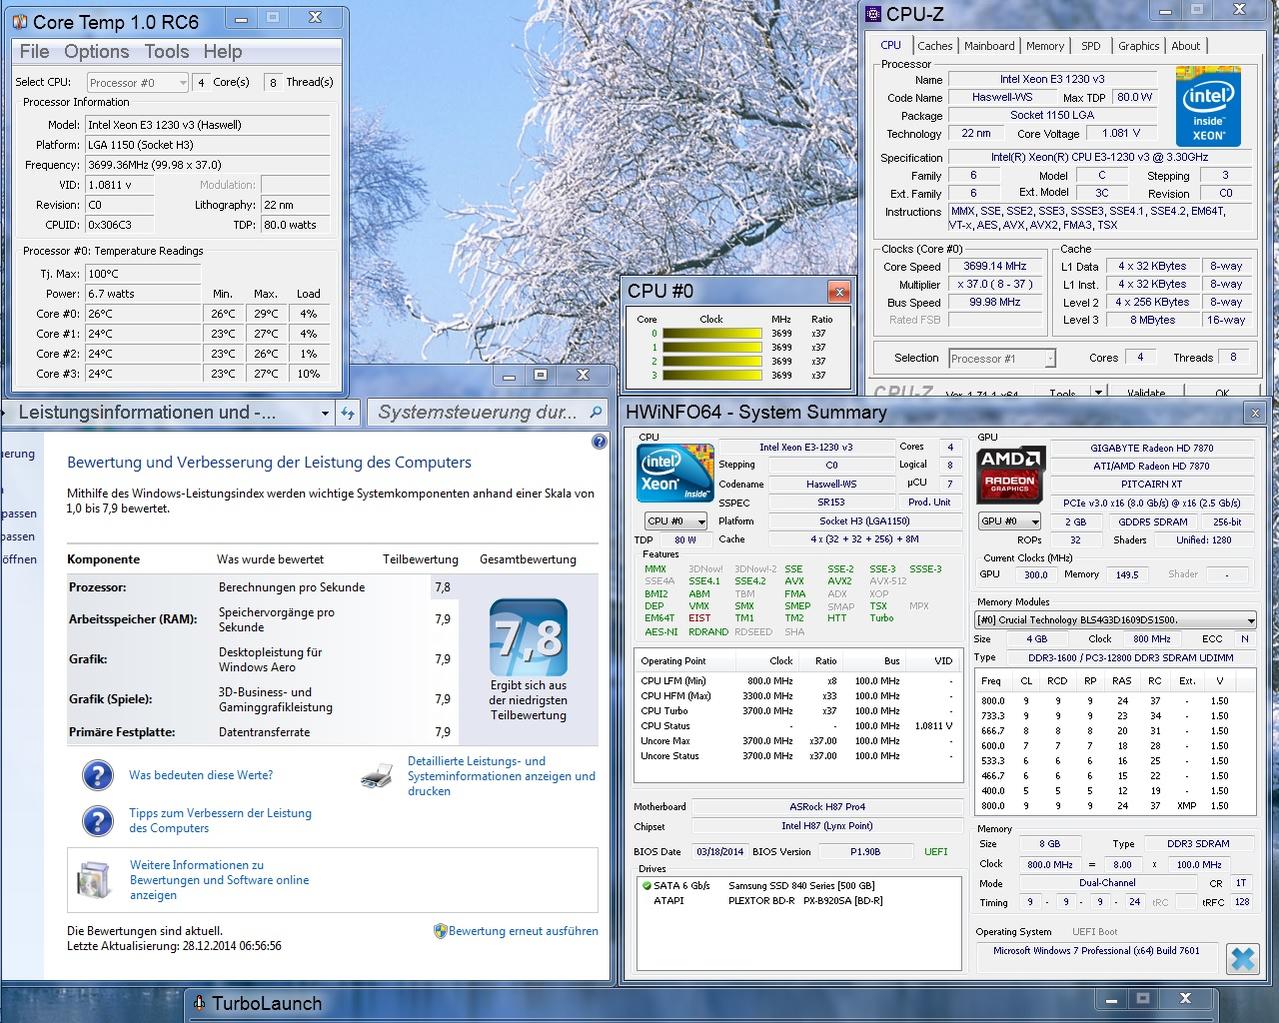Click Core 2 clock bar in CPU #0

(x=711, y=362)
